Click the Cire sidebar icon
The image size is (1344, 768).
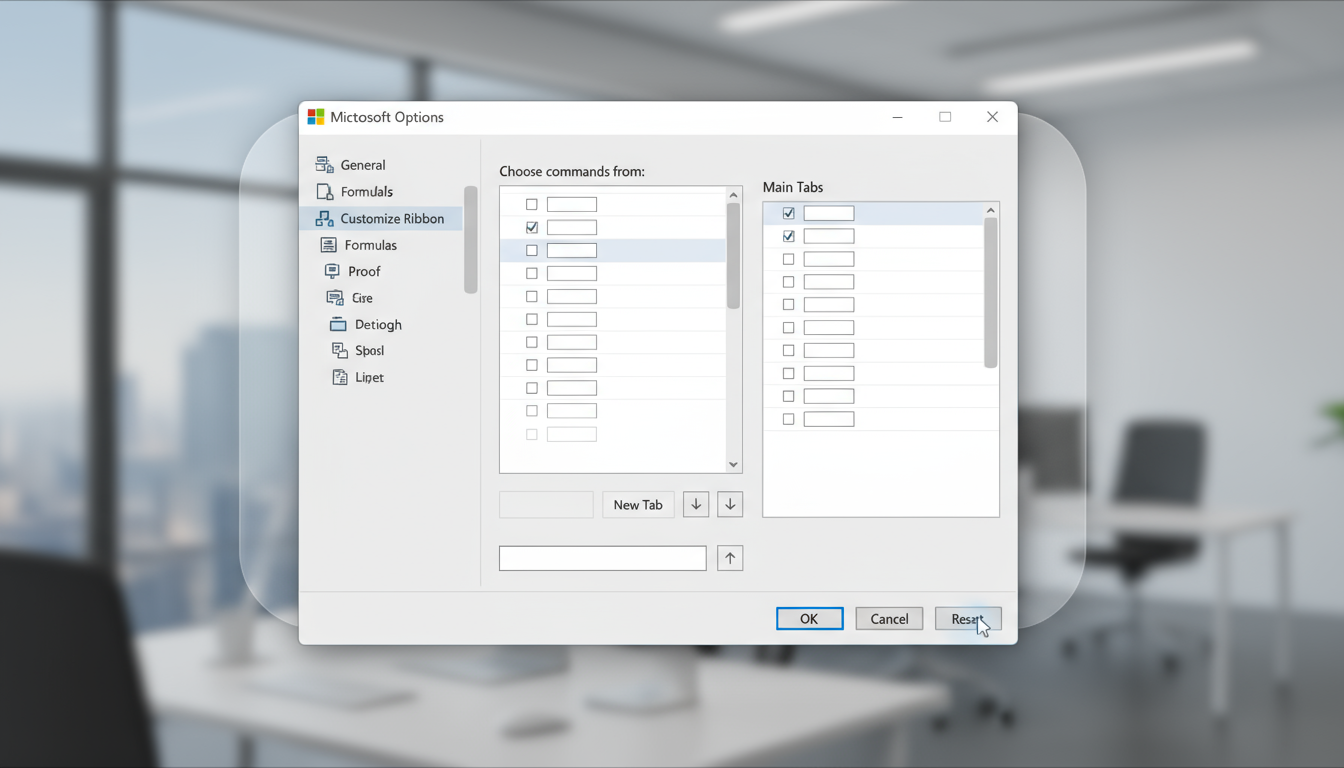tap(335, 298)
